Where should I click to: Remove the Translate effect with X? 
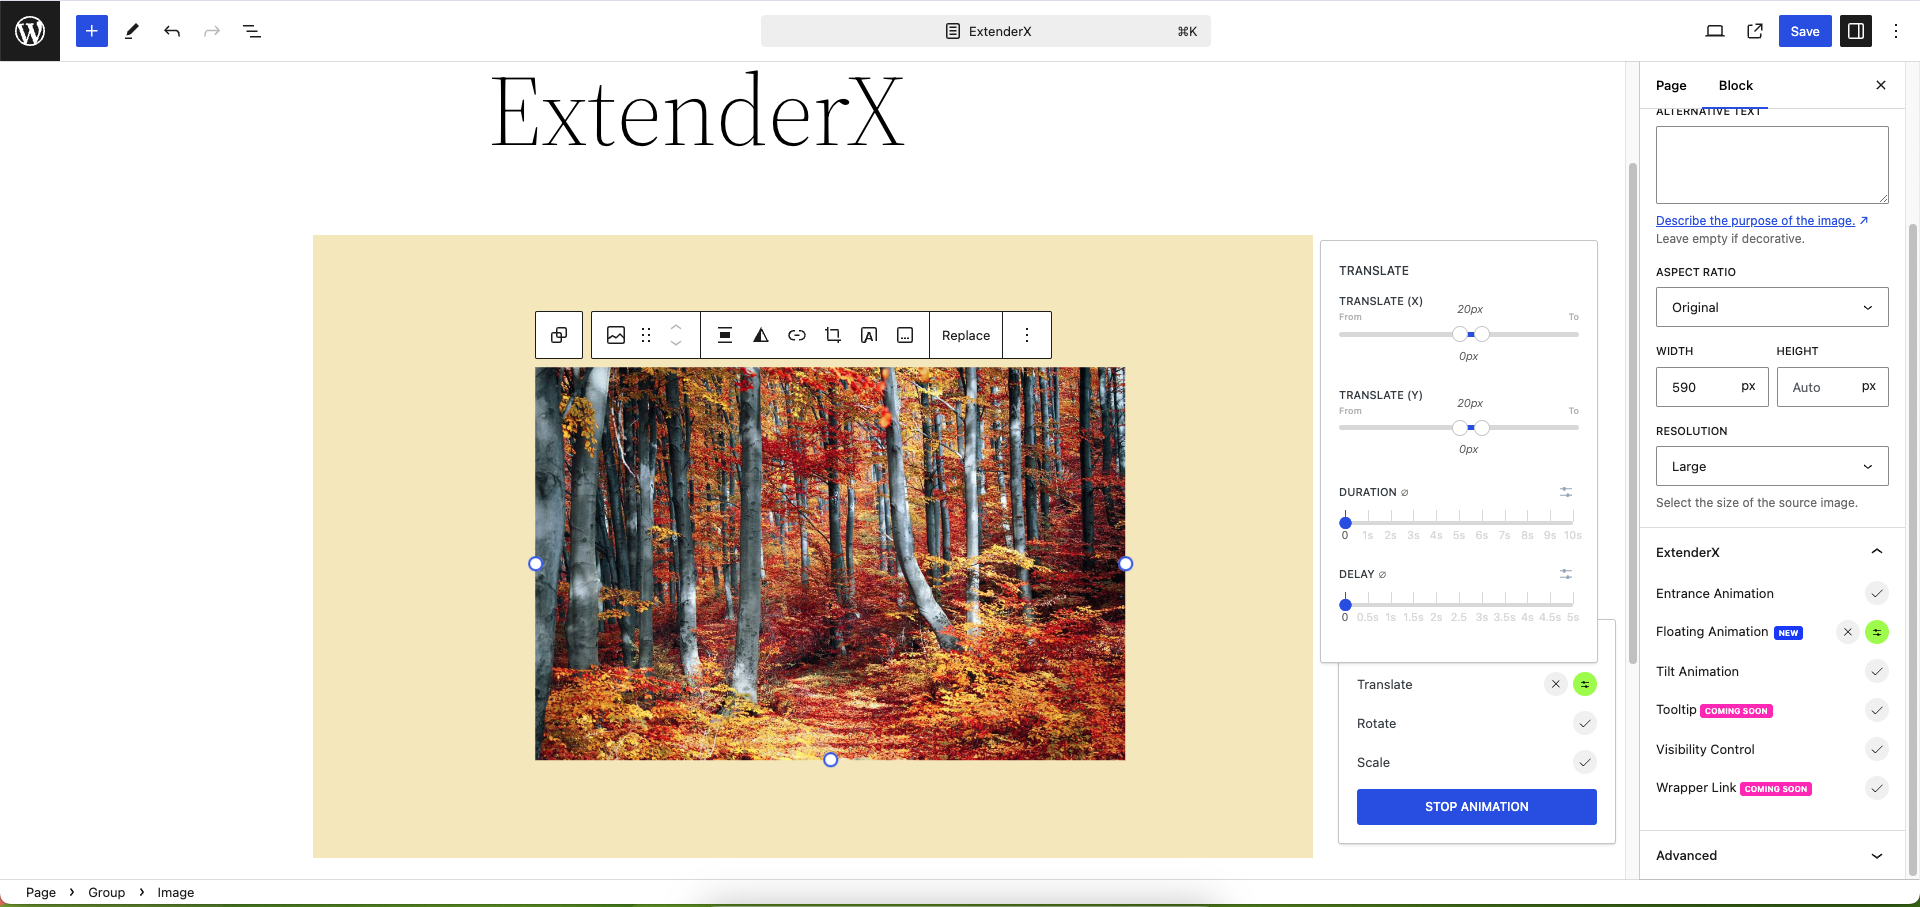coord(1556,684)
